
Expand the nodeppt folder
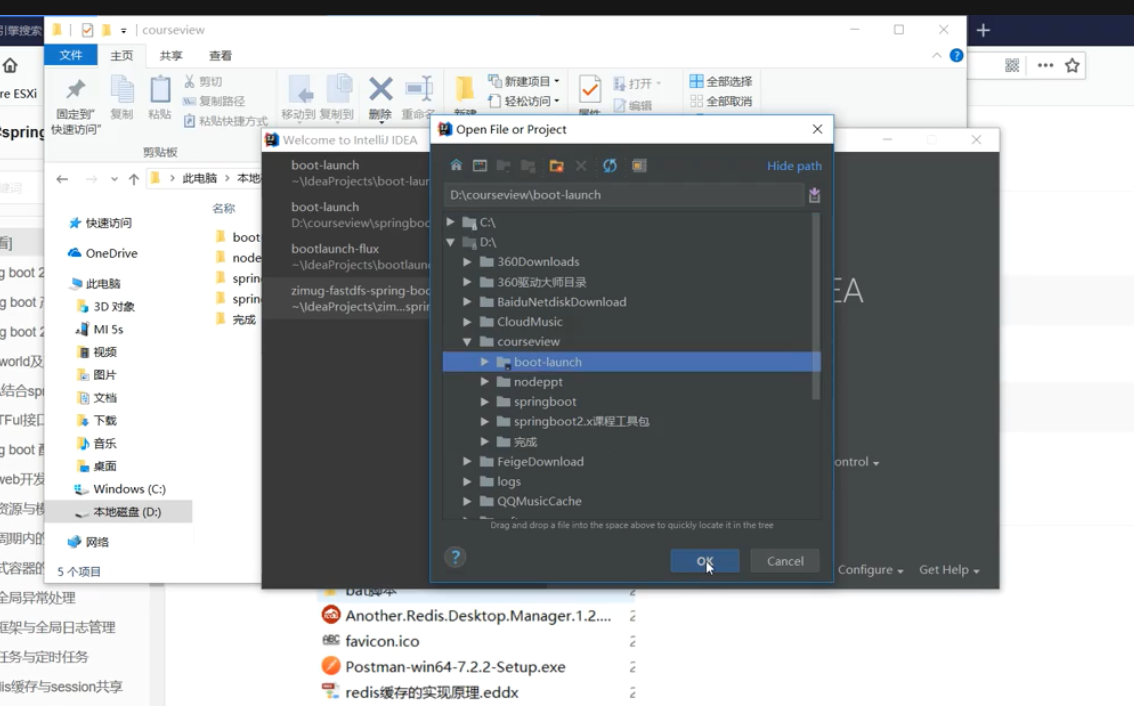point(485,381)
